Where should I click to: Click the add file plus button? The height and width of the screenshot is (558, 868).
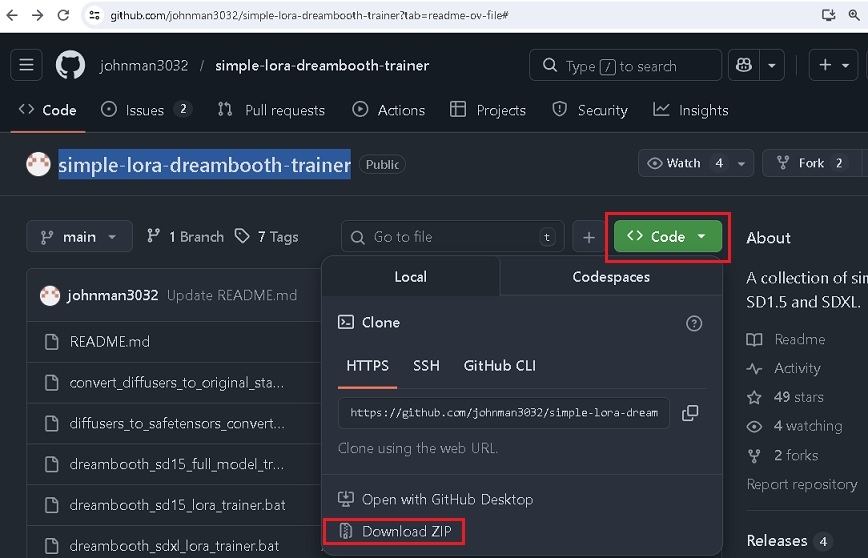589,237
